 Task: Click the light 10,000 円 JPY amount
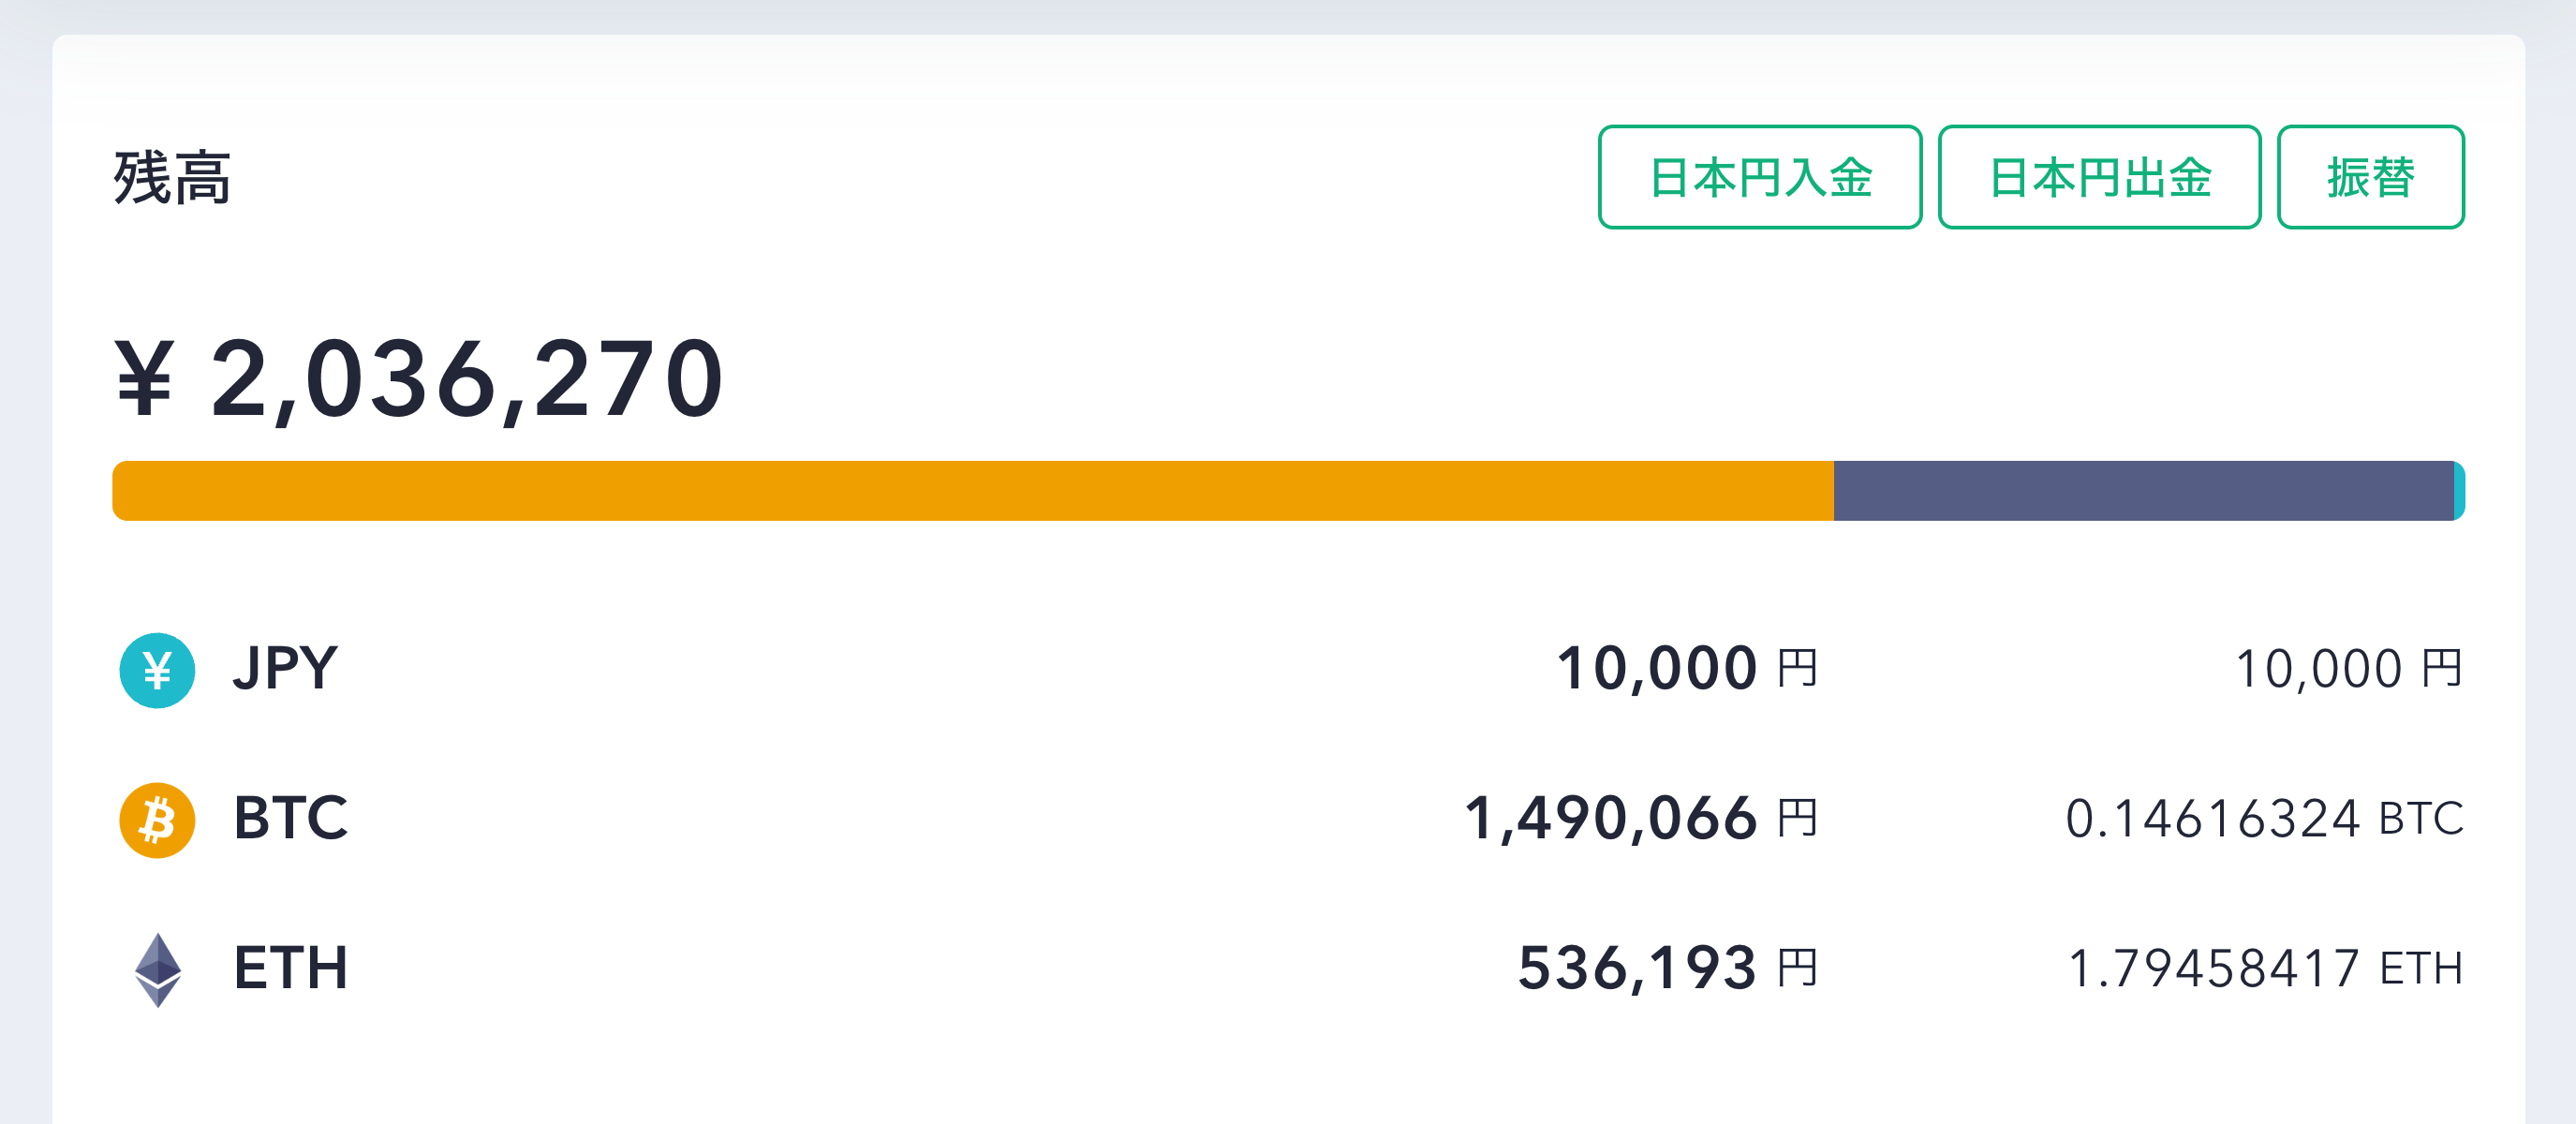pos(2349,669)
